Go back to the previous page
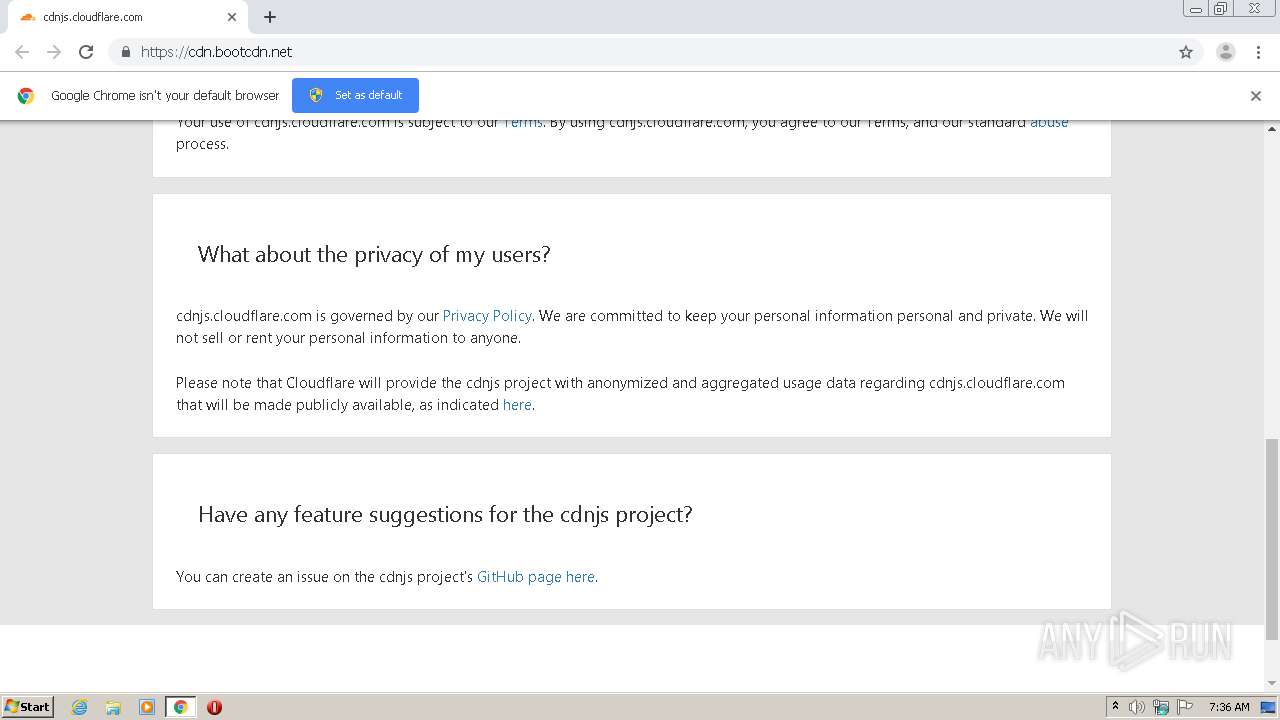The image size is (1280, 720). click(x=22, y=52)
